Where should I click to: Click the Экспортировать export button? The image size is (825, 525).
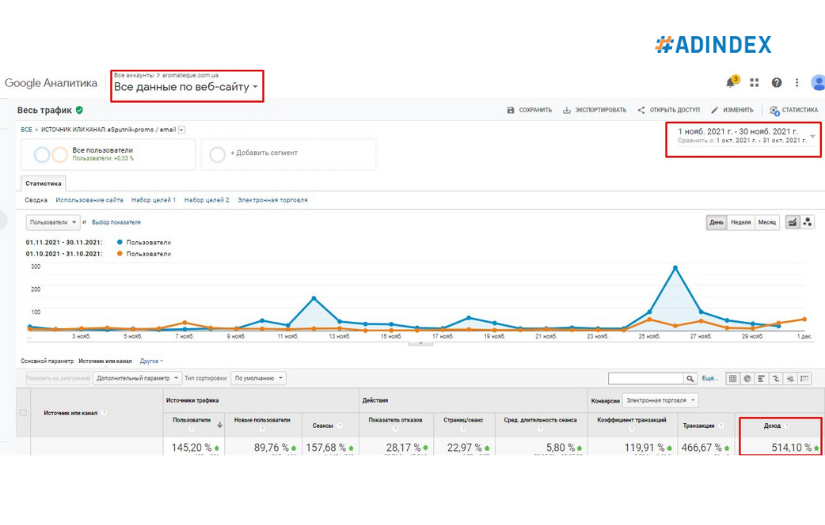click(x=595, y=110)
